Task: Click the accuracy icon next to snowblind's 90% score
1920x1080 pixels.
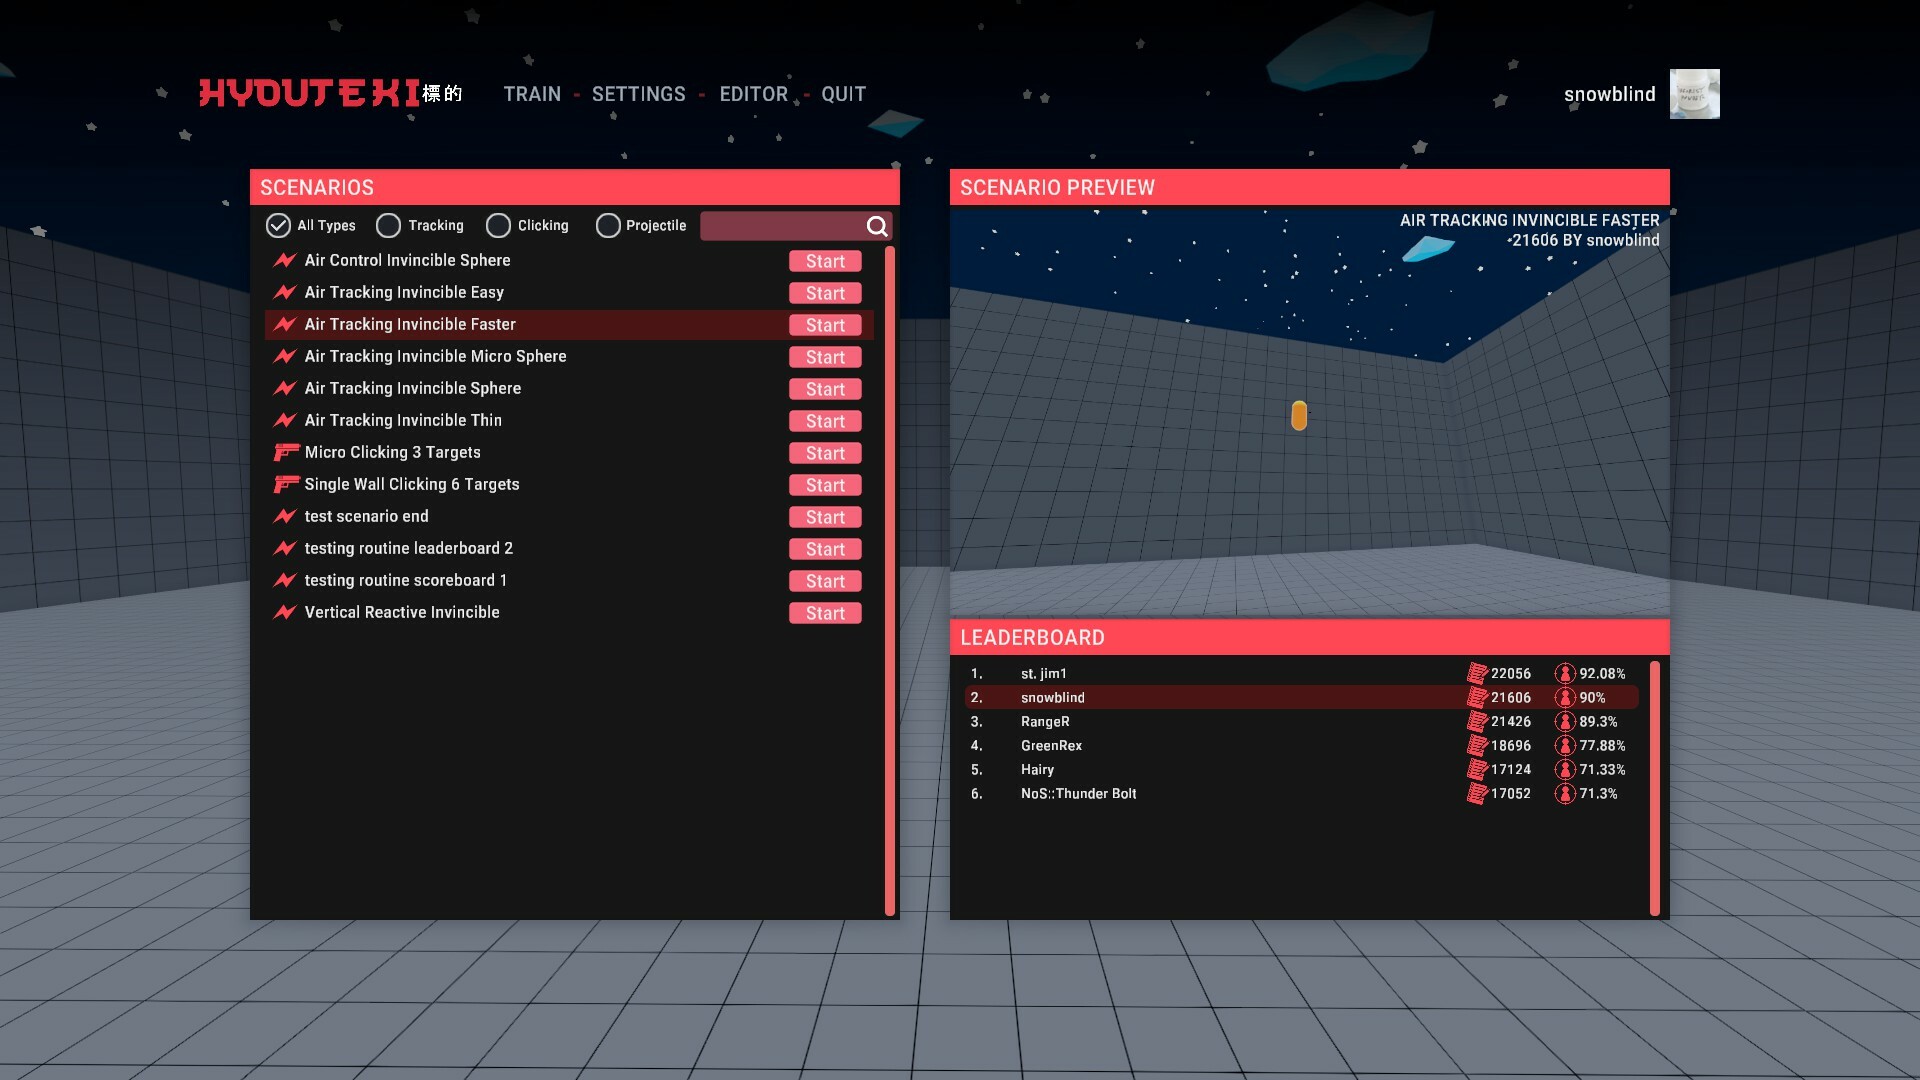Action: [1565, 697]
